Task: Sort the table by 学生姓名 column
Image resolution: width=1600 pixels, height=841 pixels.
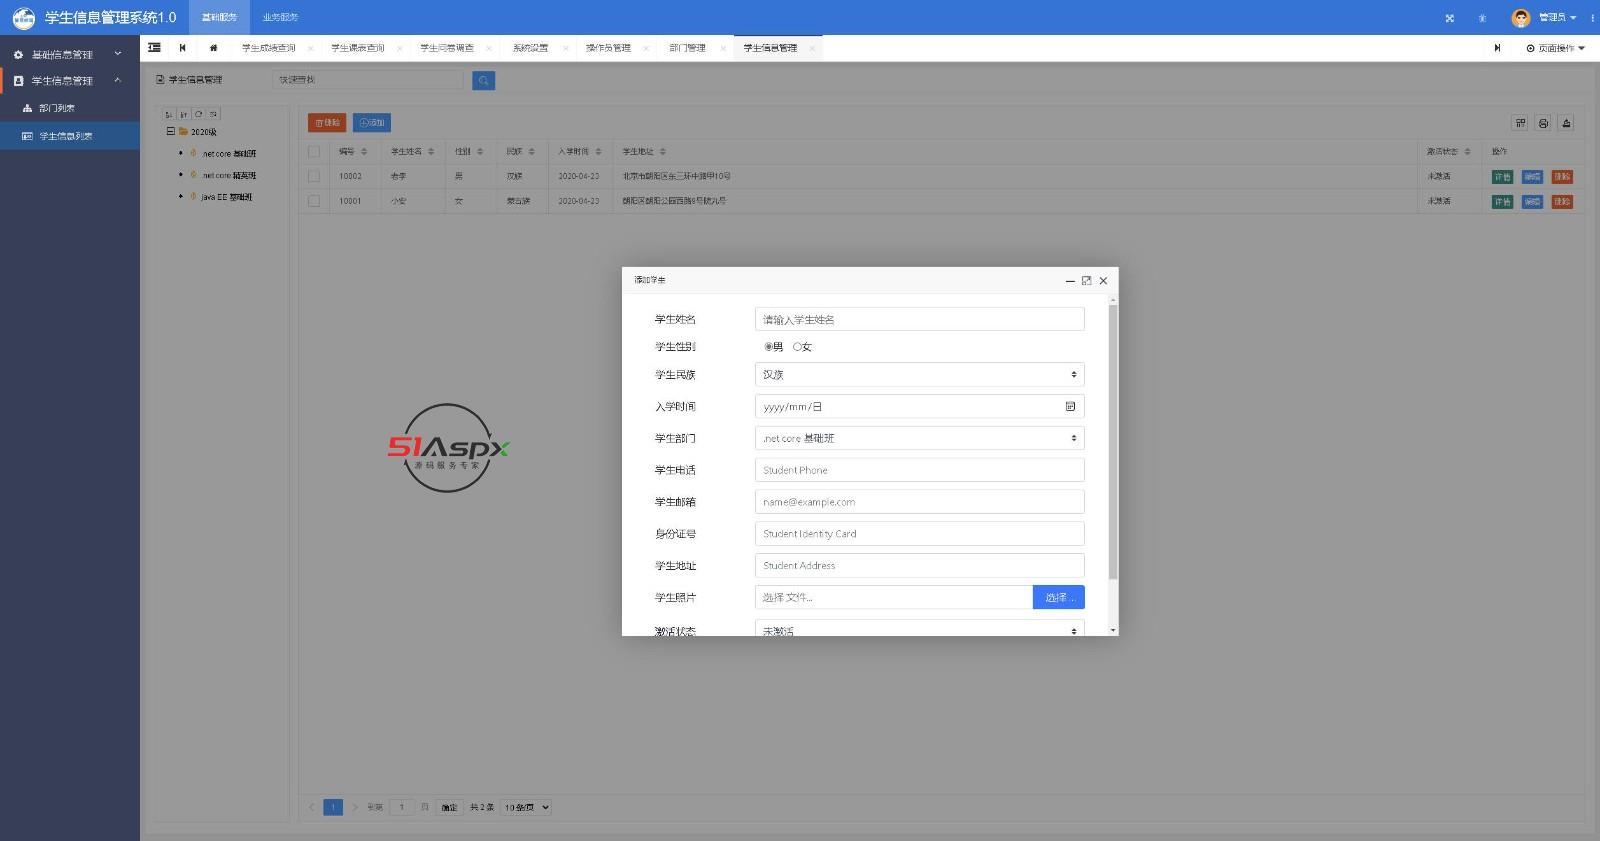Action: (431, 152)
